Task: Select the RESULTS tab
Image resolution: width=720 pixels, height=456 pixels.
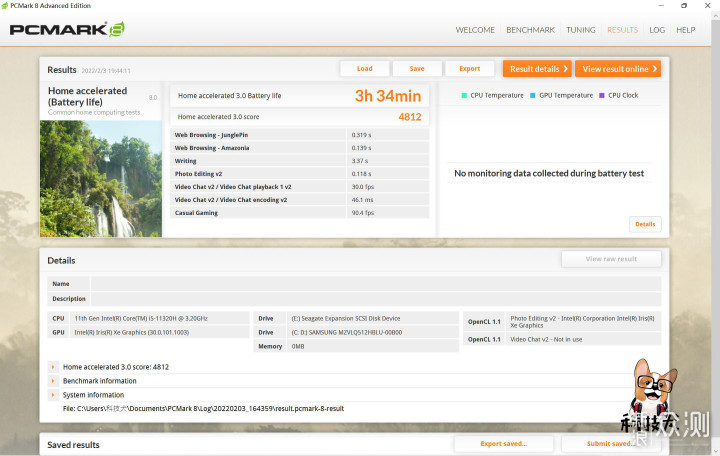Action: coord(622,30)
